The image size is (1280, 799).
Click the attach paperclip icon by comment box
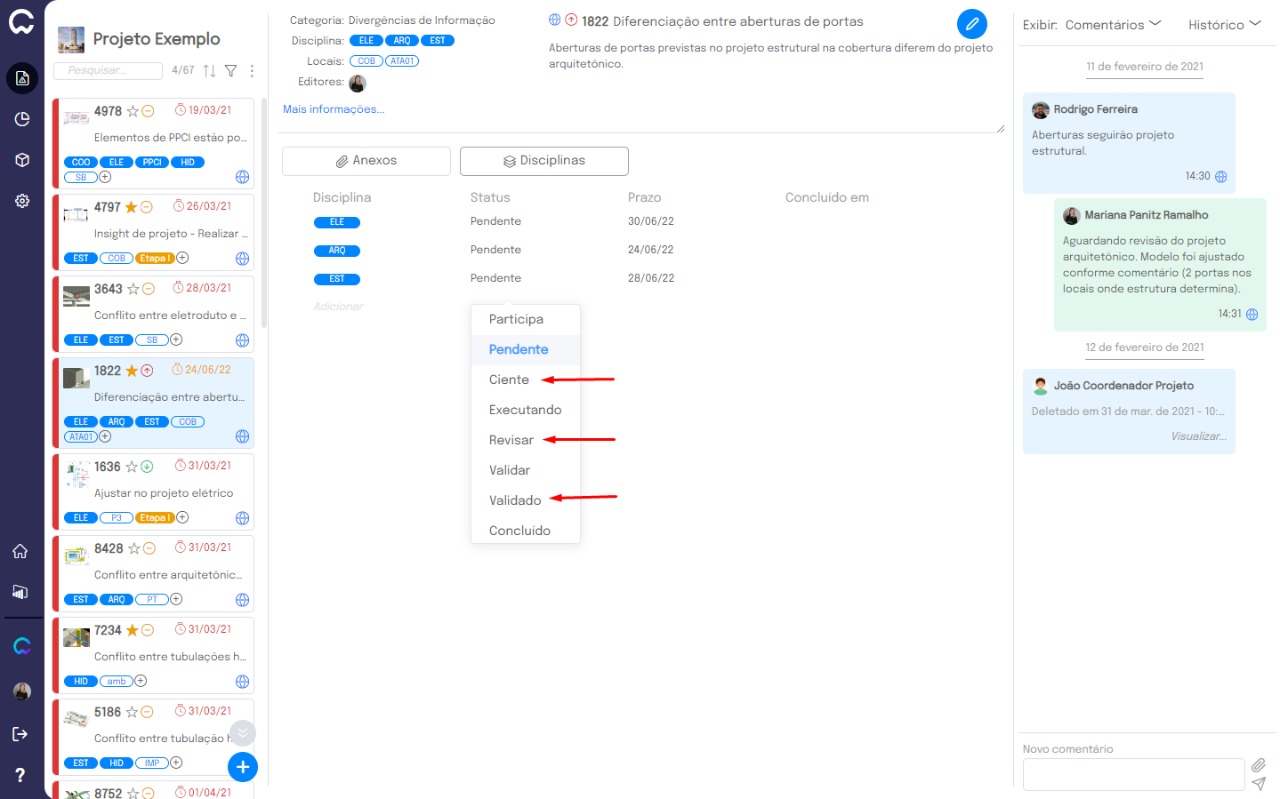tap(1258, 766)
